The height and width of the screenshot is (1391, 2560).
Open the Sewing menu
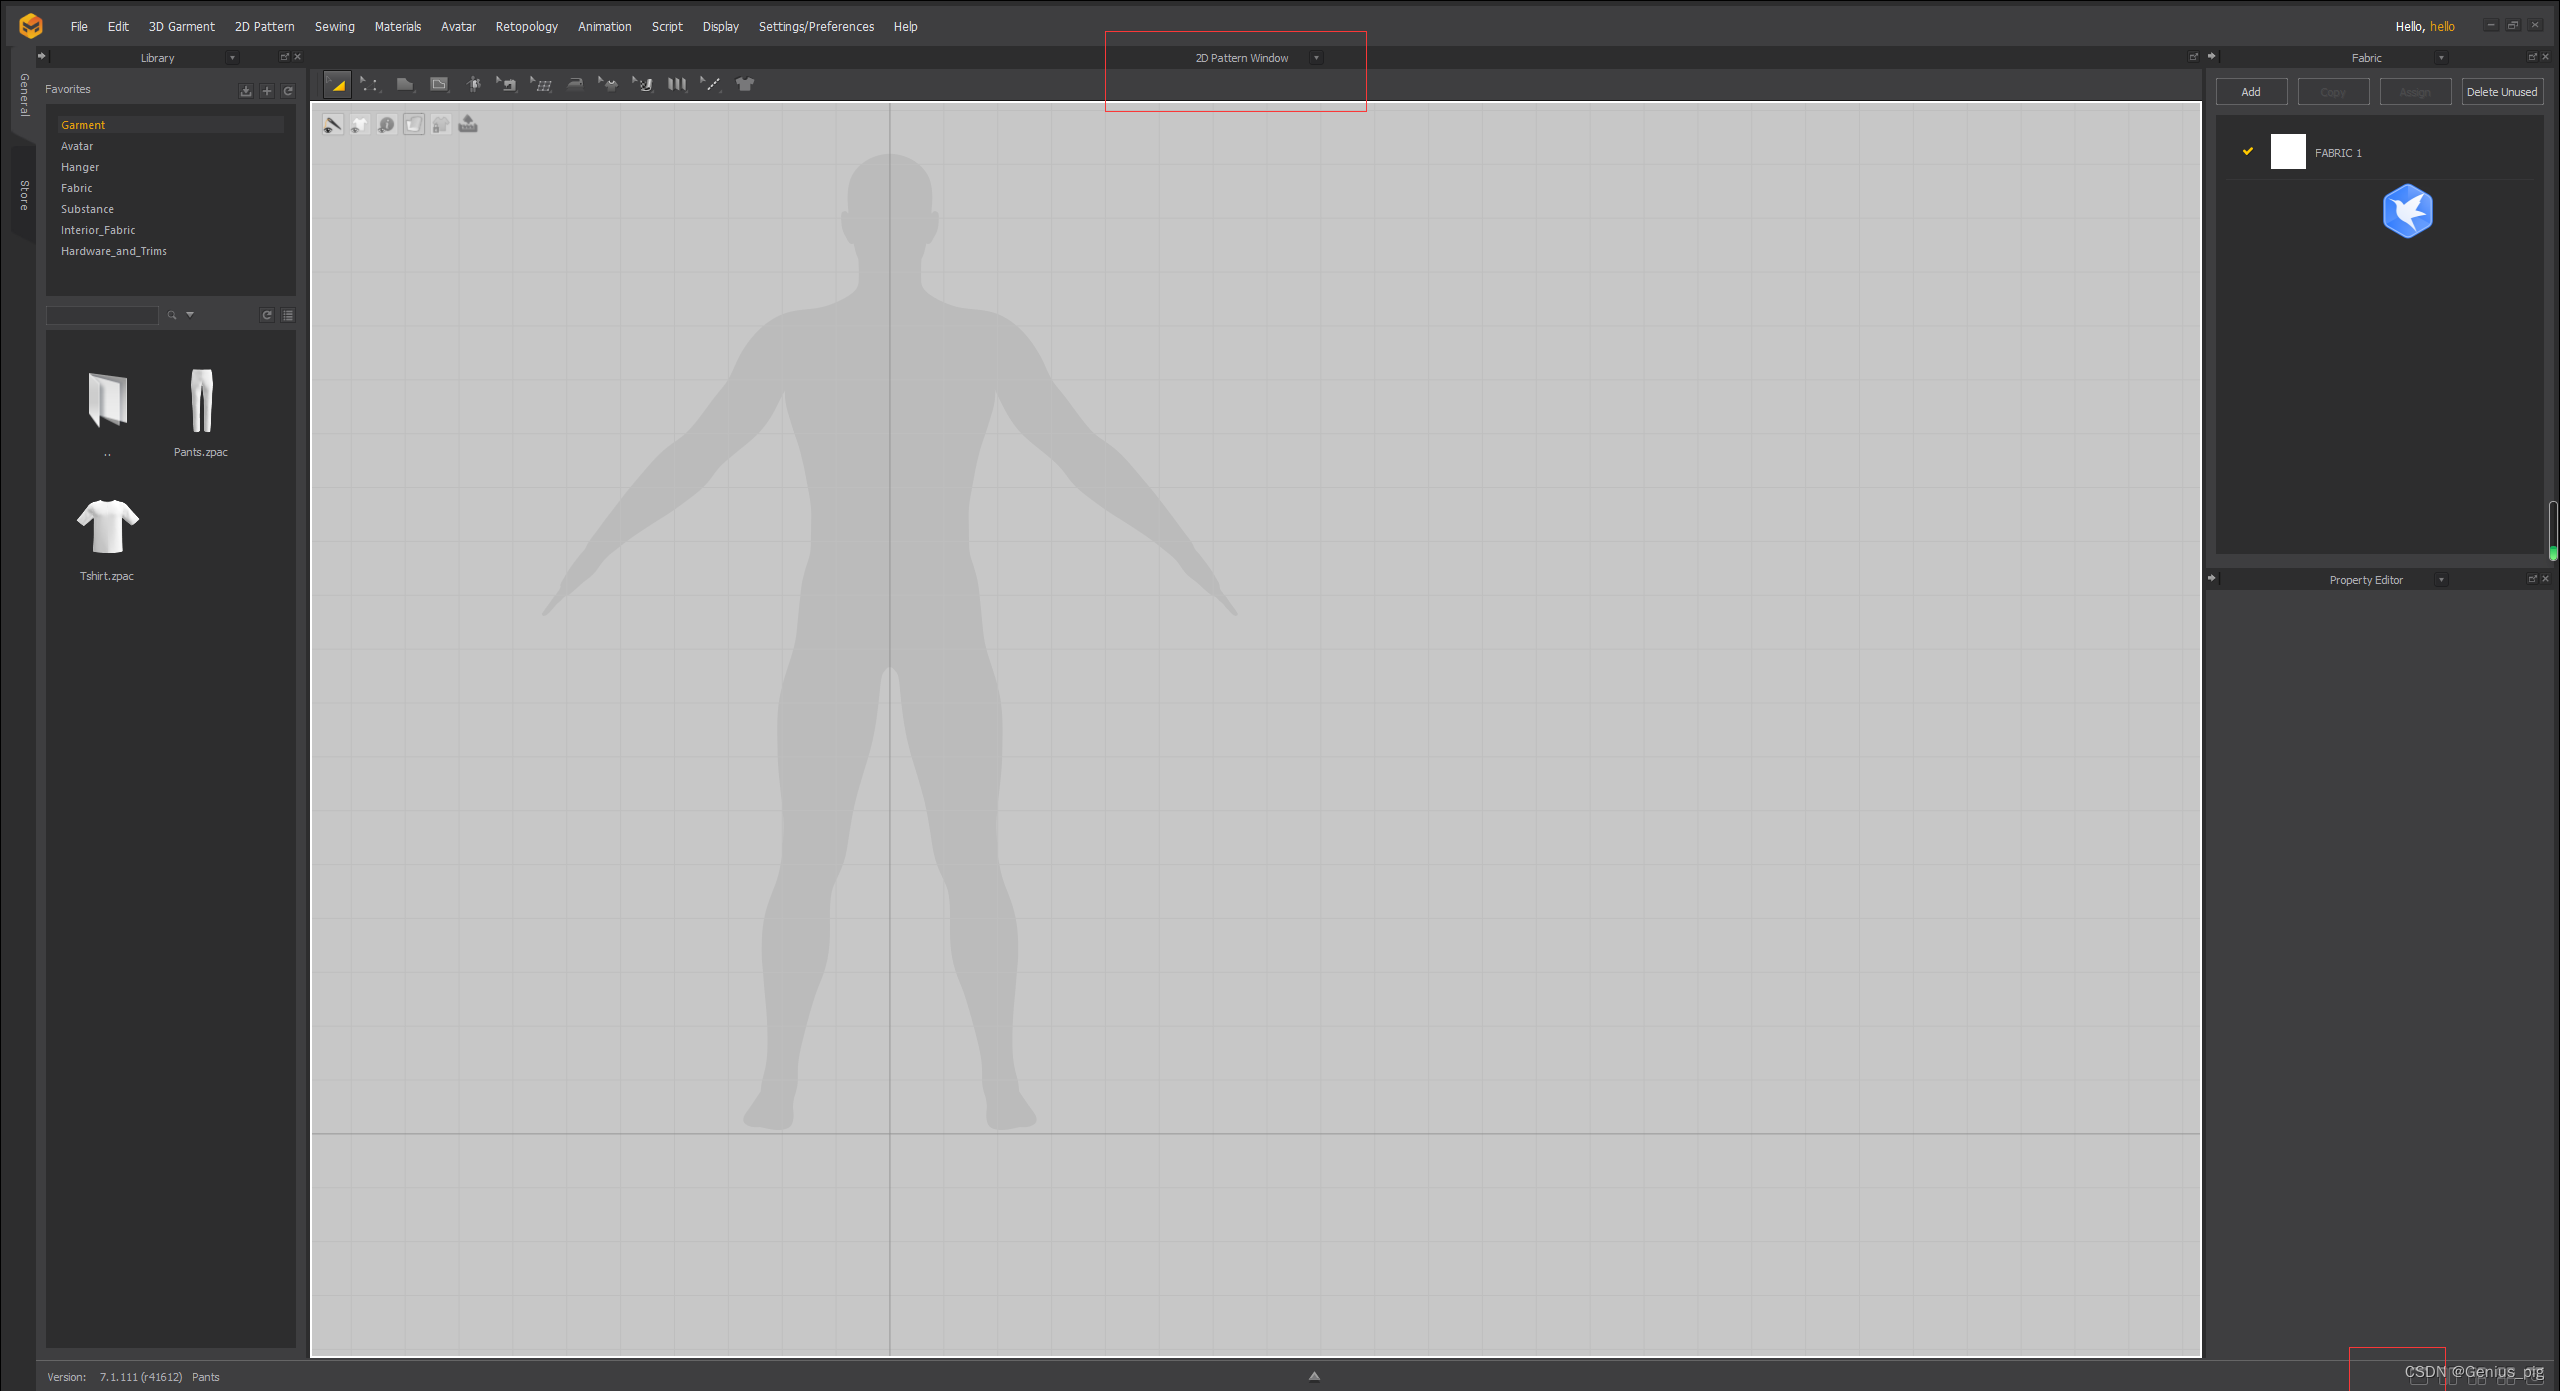coord(335,27)
